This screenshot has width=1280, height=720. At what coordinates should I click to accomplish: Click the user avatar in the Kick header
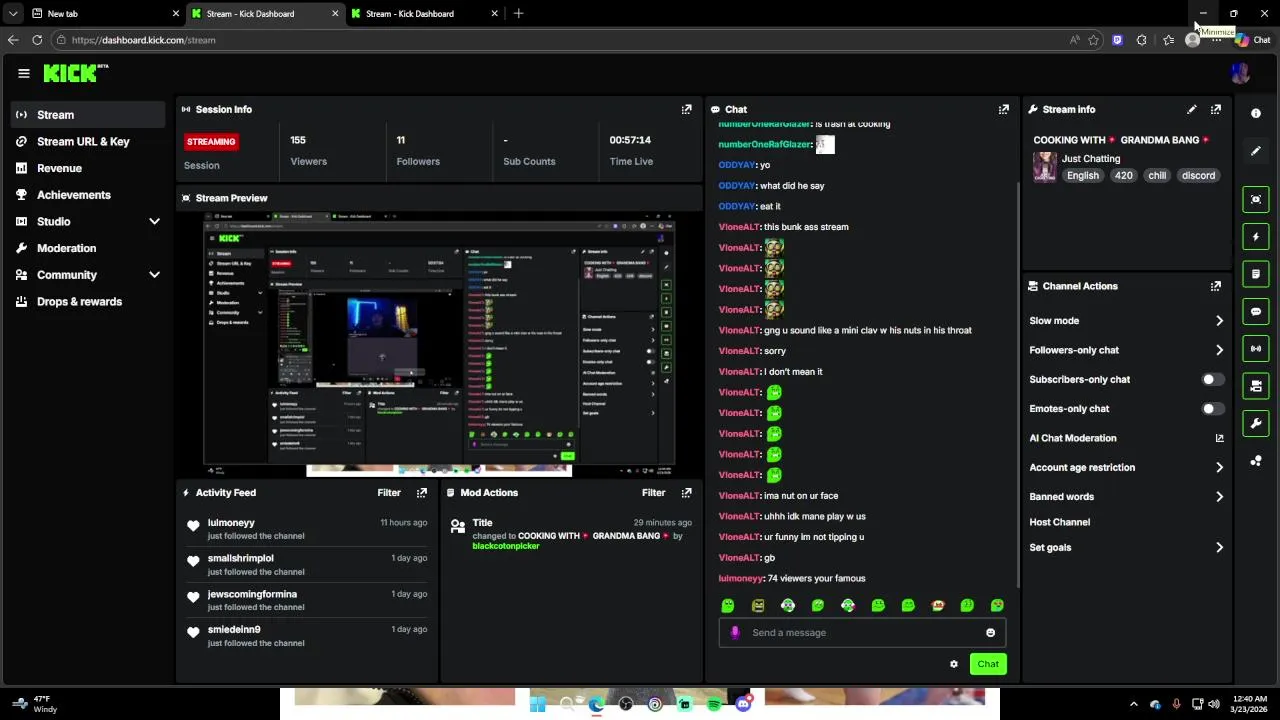[1240, 73]
